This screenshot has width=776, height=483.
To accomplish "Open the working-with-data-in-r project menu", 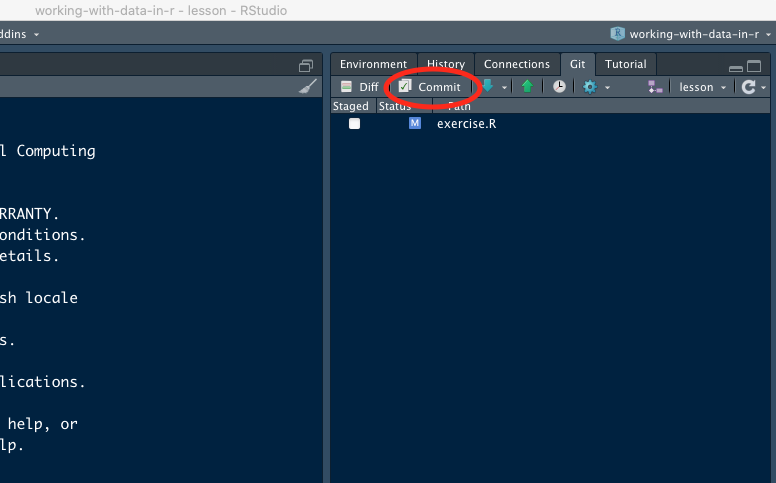I will (x=686, y=34).
